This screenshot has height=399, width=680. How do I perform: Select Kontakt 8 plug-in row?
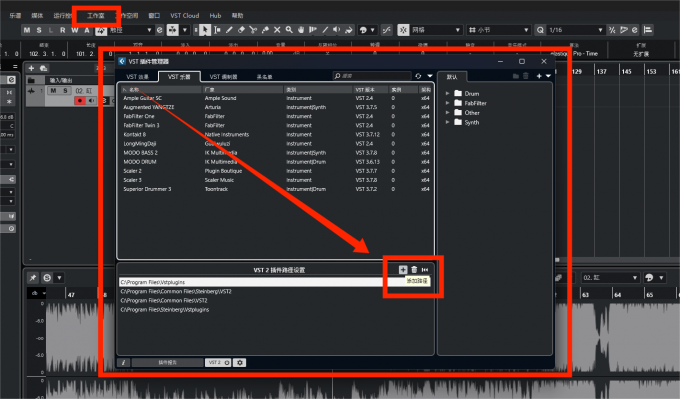(x=276, y=134)
